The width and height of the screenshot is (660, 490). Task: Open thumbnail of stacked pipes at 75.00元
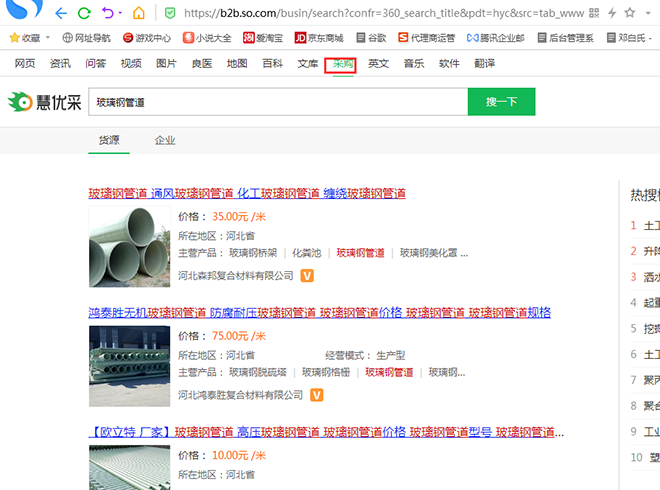(x=130, y=366)
